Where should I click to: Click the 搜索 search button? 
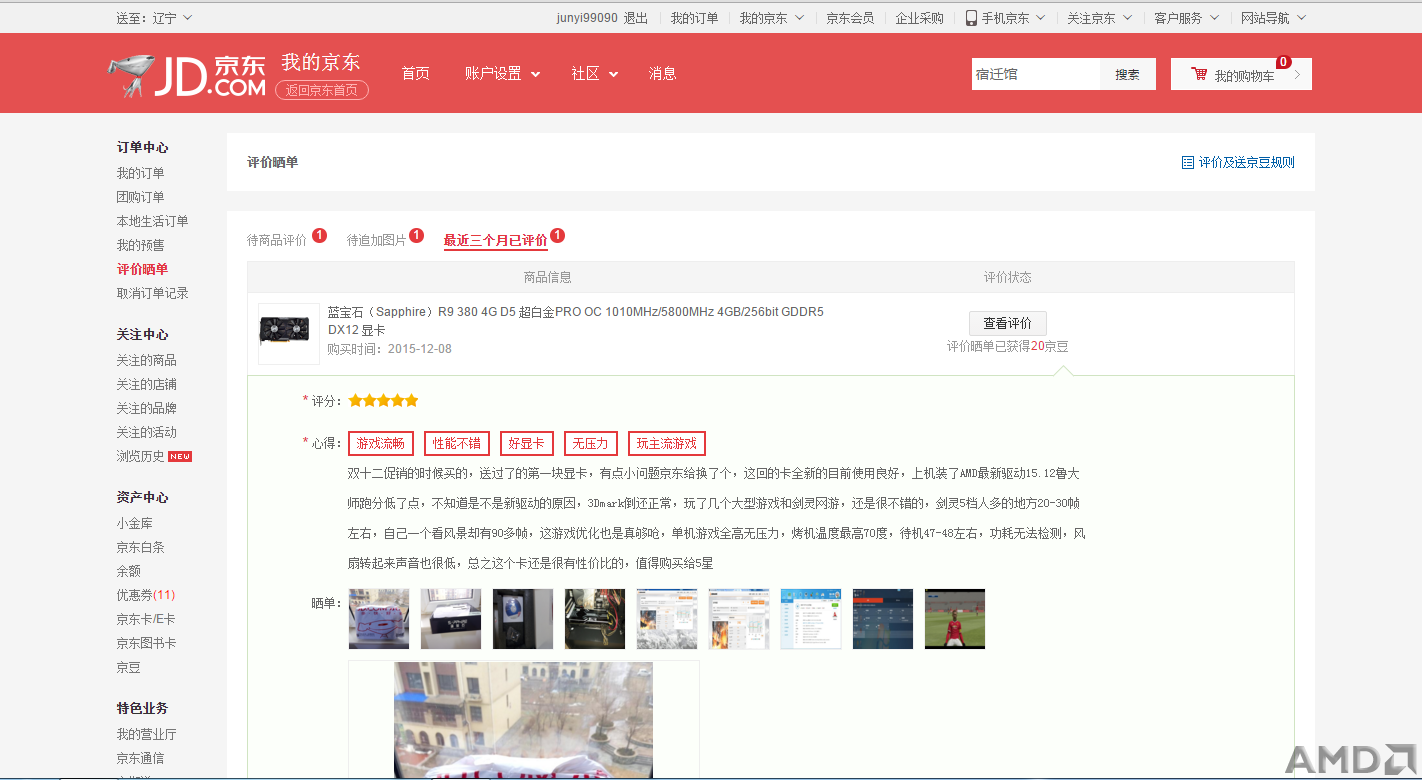point(1128,74)
